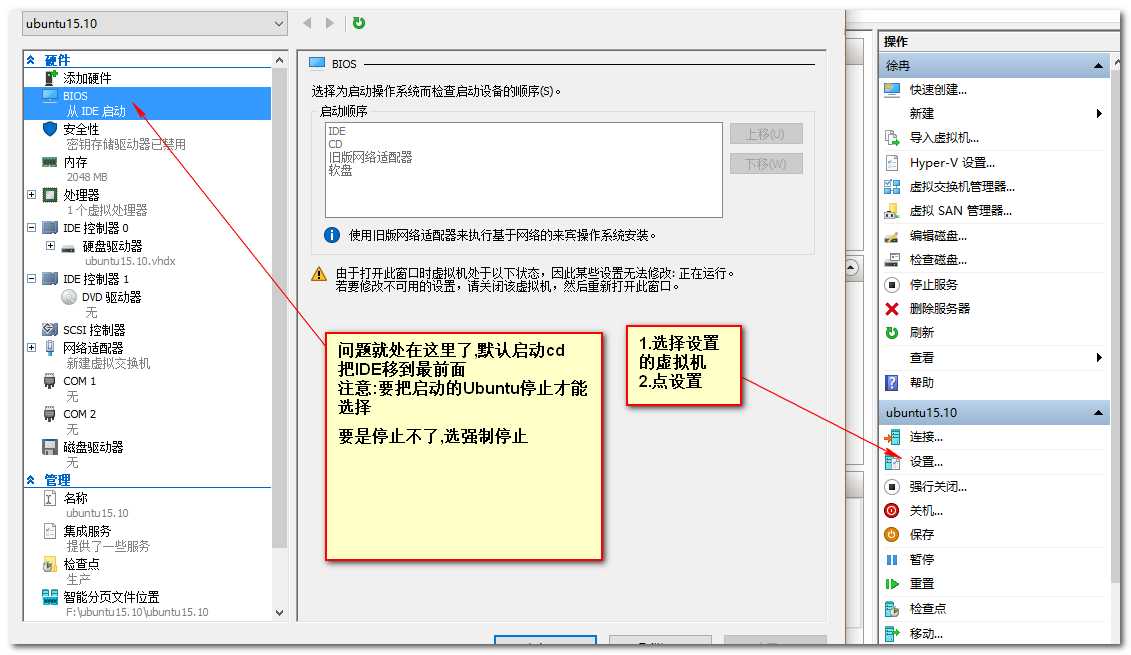Expand the 硬盘驱动器 tree node
Screen dimensions: 1131x655
coord(50,246)
